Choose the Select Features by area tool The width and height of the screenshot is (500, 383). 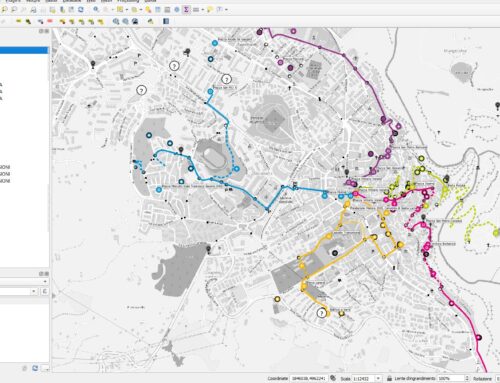[120, 9]
